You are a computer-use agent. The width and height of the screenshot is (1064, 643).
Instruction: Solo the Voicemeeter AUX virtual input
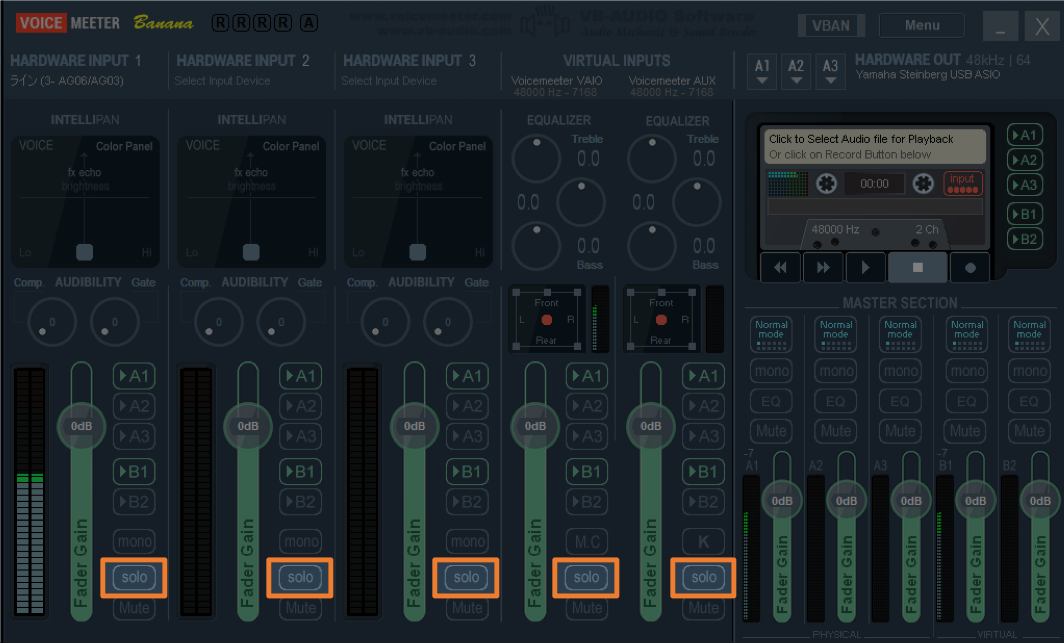(704, 577)
